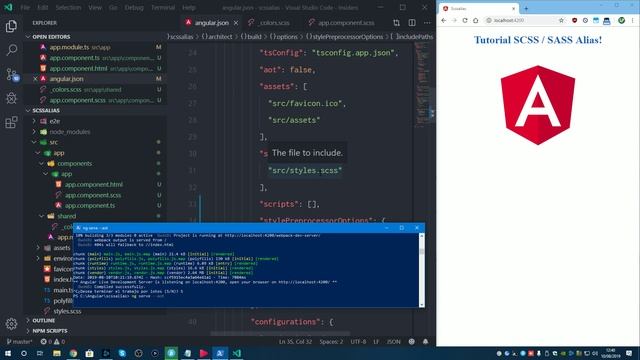Collapse the SCSSALIAS folder section
This screenshot has height=360, width=640.
tap(46, 111)
